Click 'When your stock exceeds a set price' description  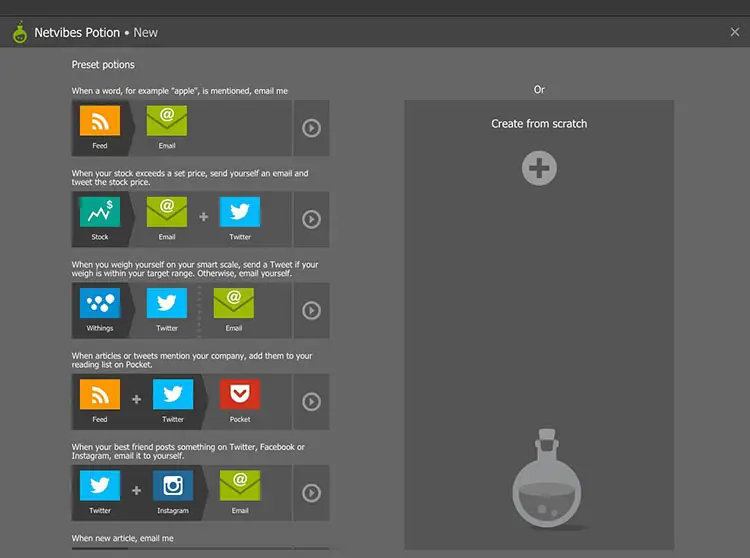190,178
